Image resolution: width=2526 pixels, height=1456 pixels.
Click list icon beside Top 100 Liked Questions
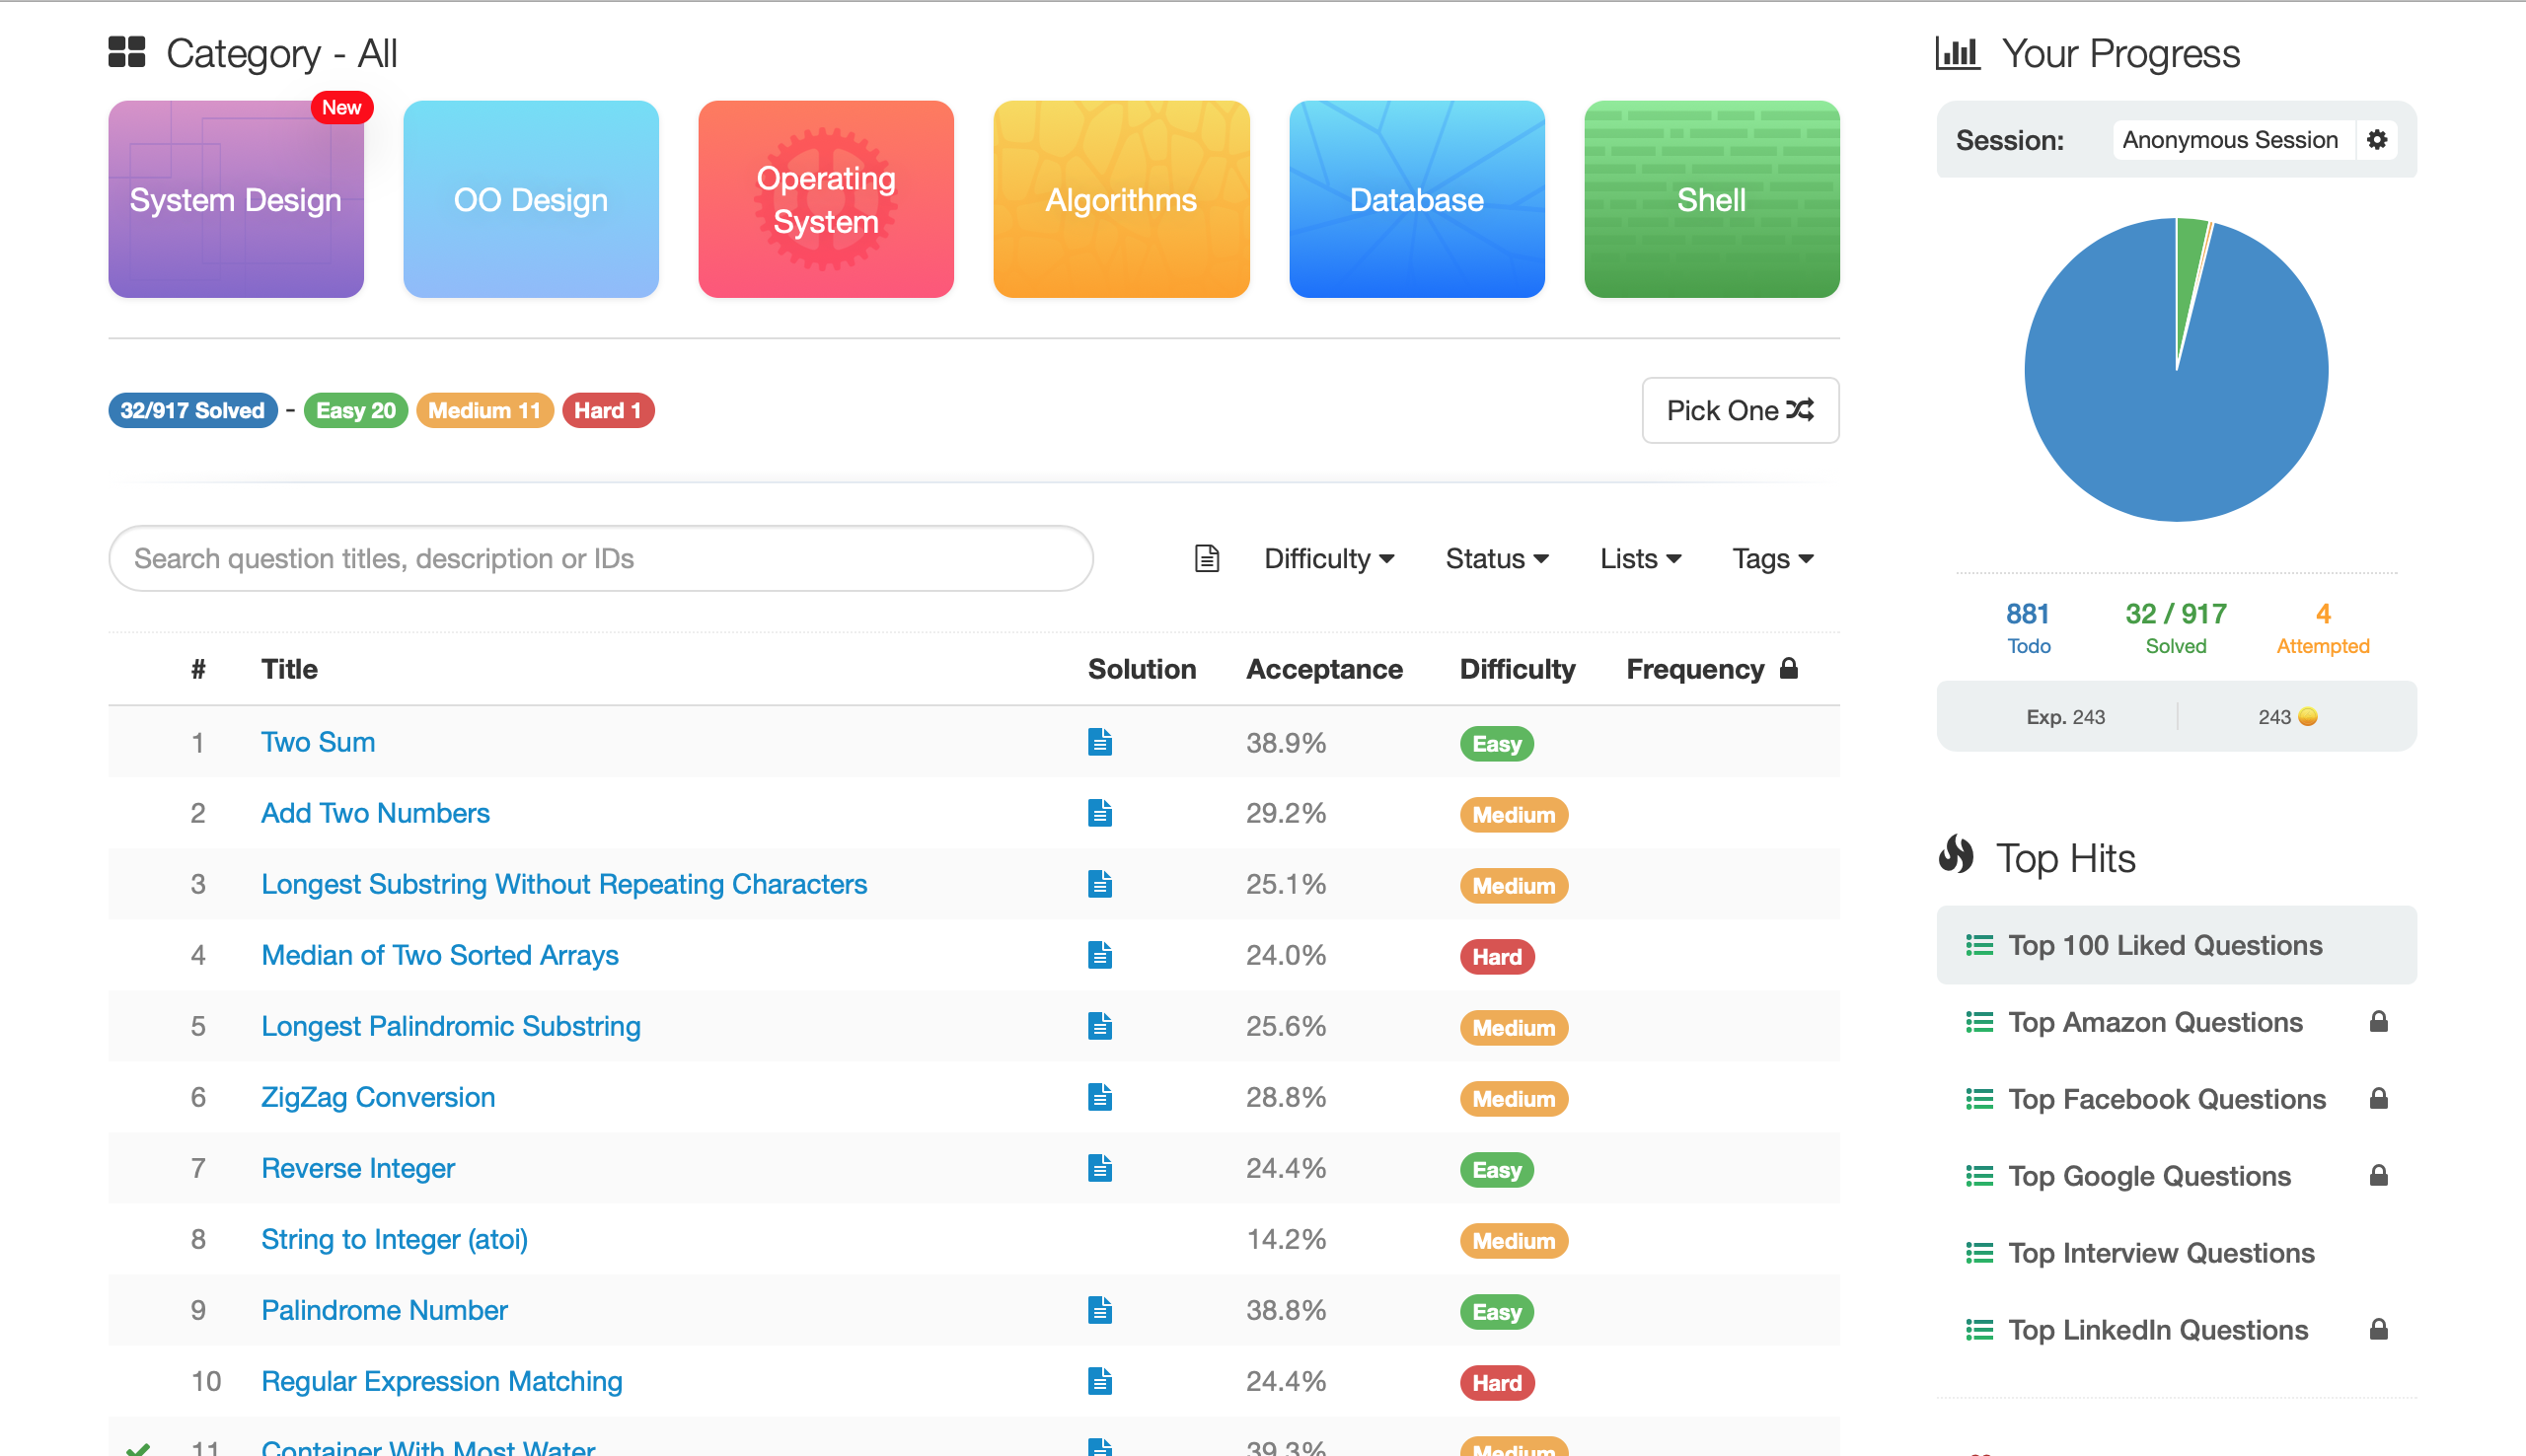(1979, 945)
